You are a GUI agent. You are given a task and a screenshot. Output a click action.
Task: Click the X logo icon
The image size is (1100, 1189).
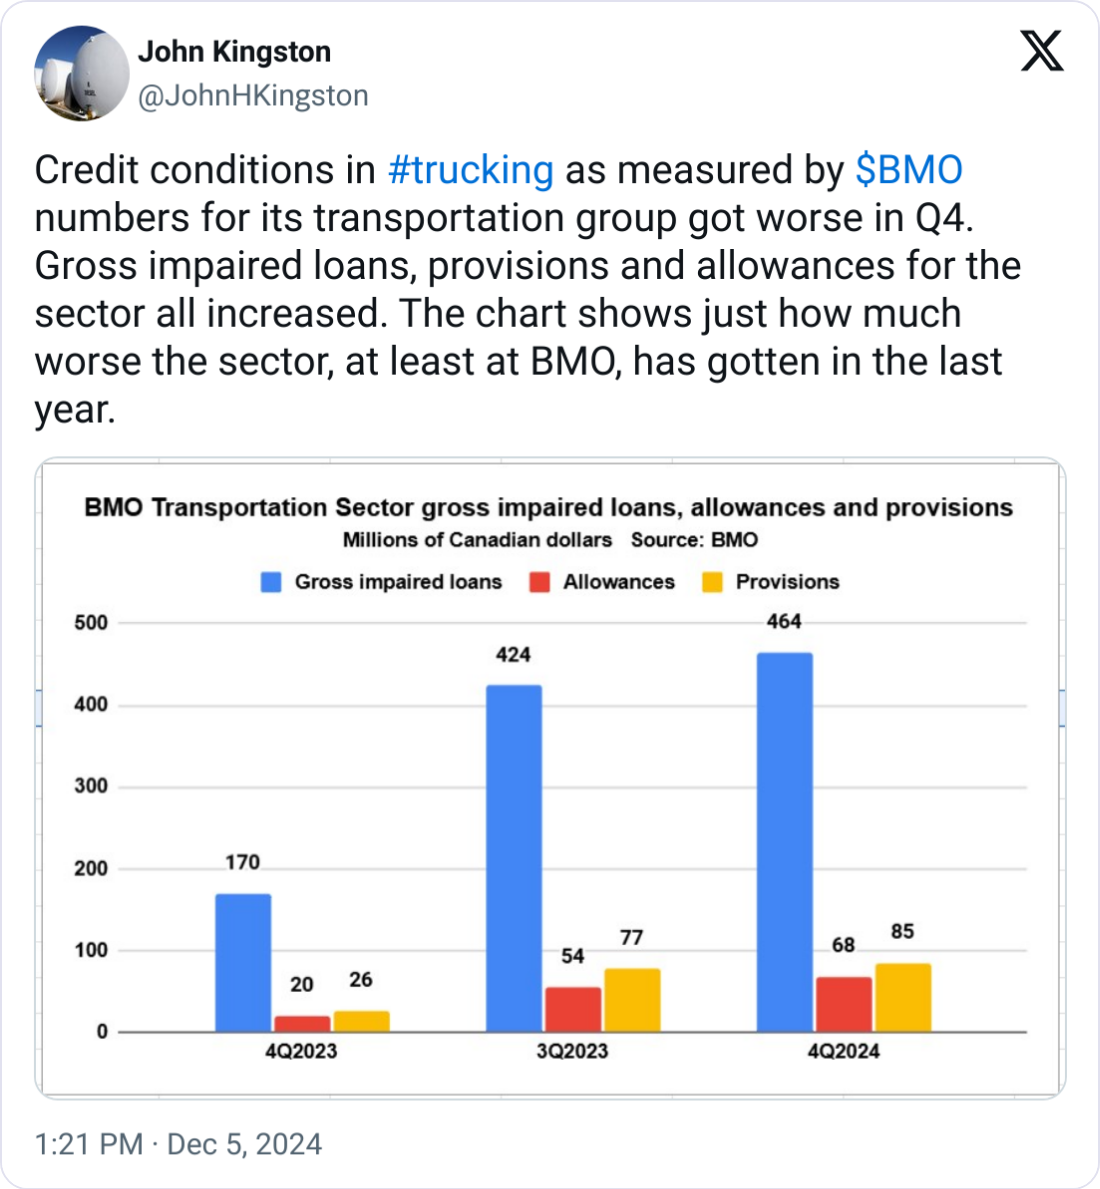pyautogui.click(x=1042, y=50)
